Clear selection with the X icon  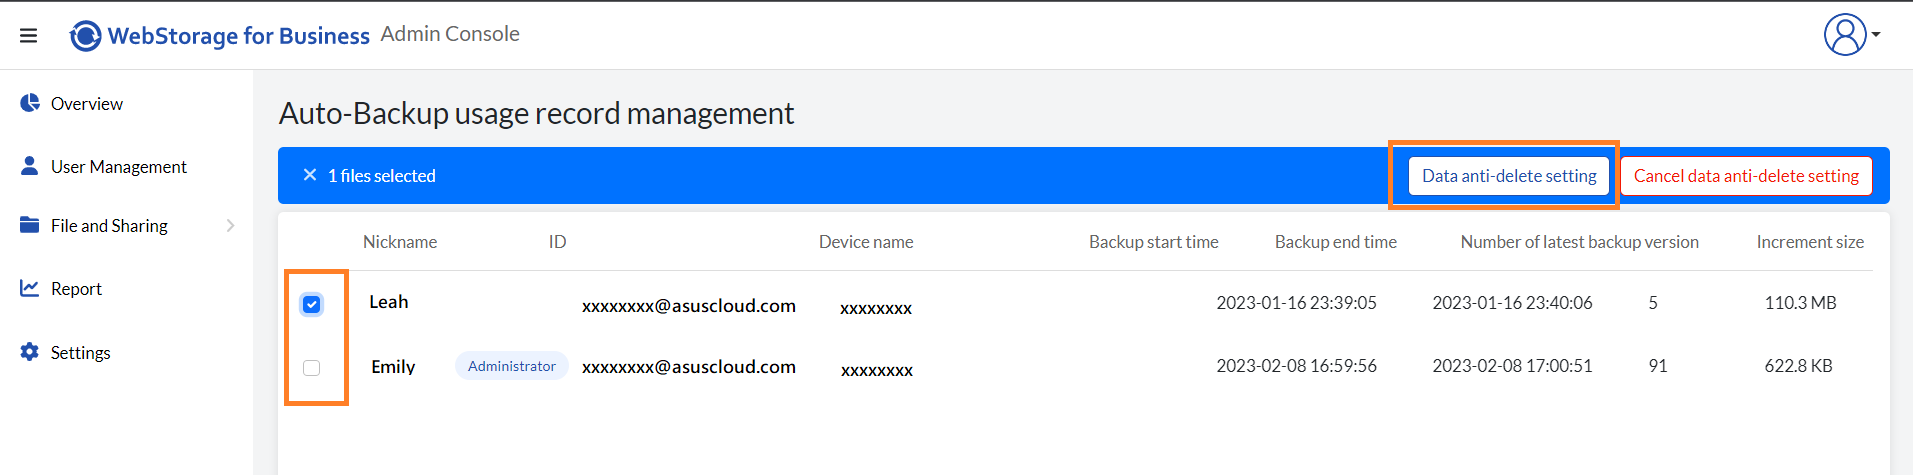[310, 175]
